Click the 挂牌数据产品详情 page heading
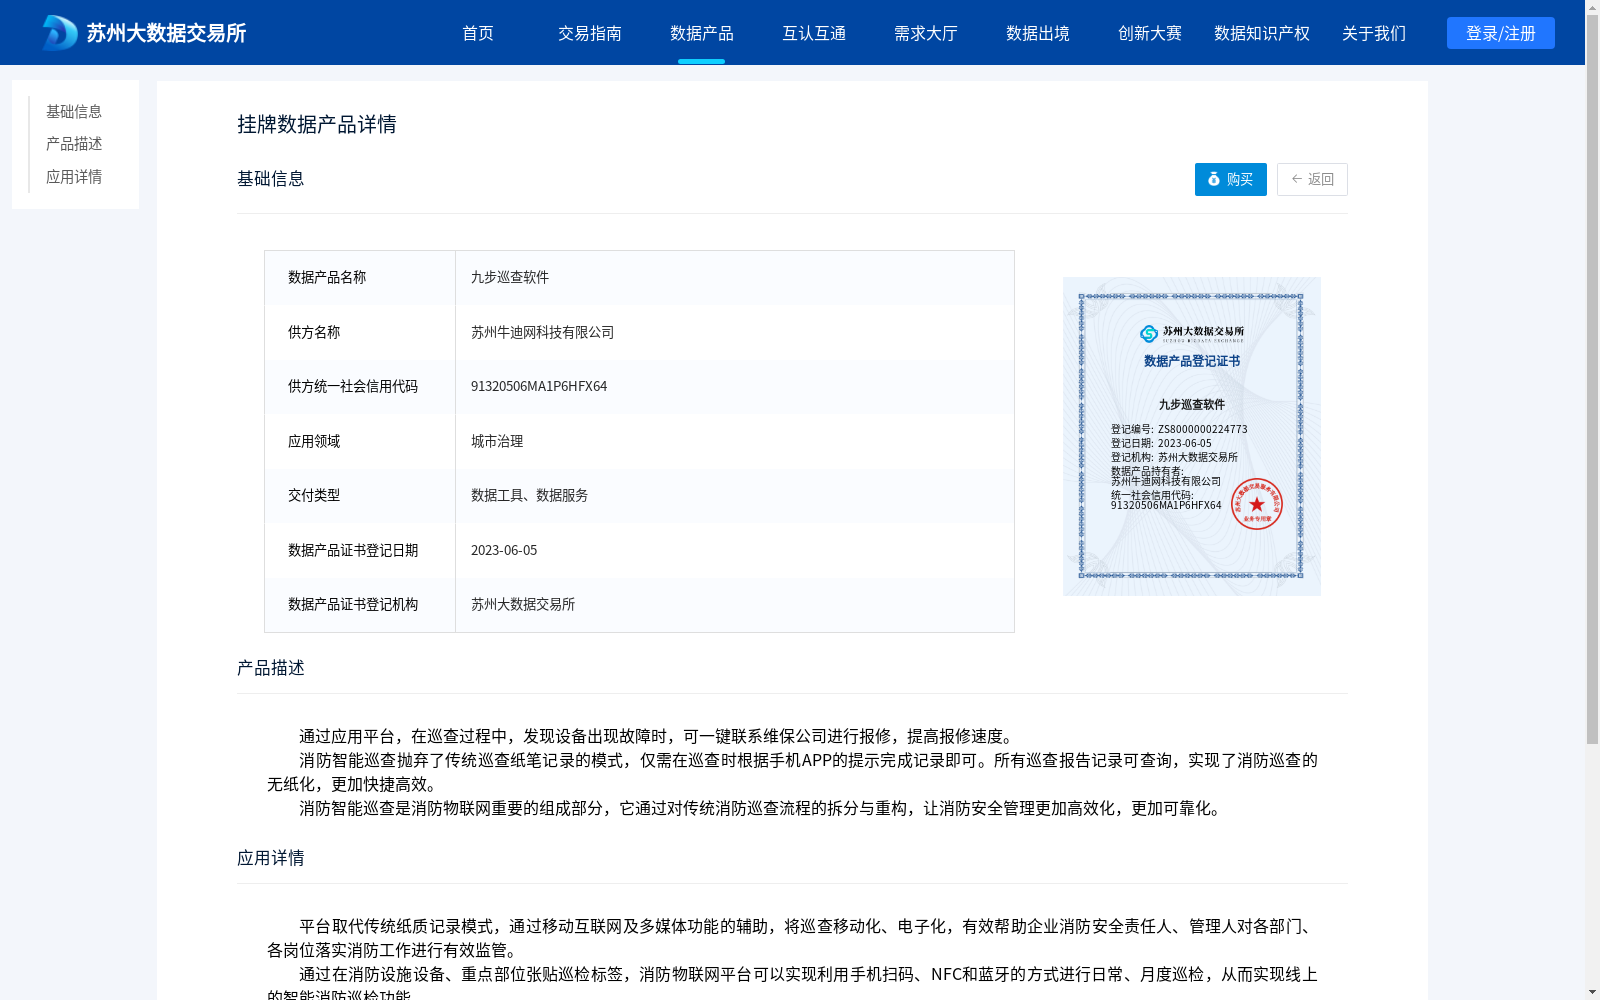The image size is (1600, 1000). [317, 124]
